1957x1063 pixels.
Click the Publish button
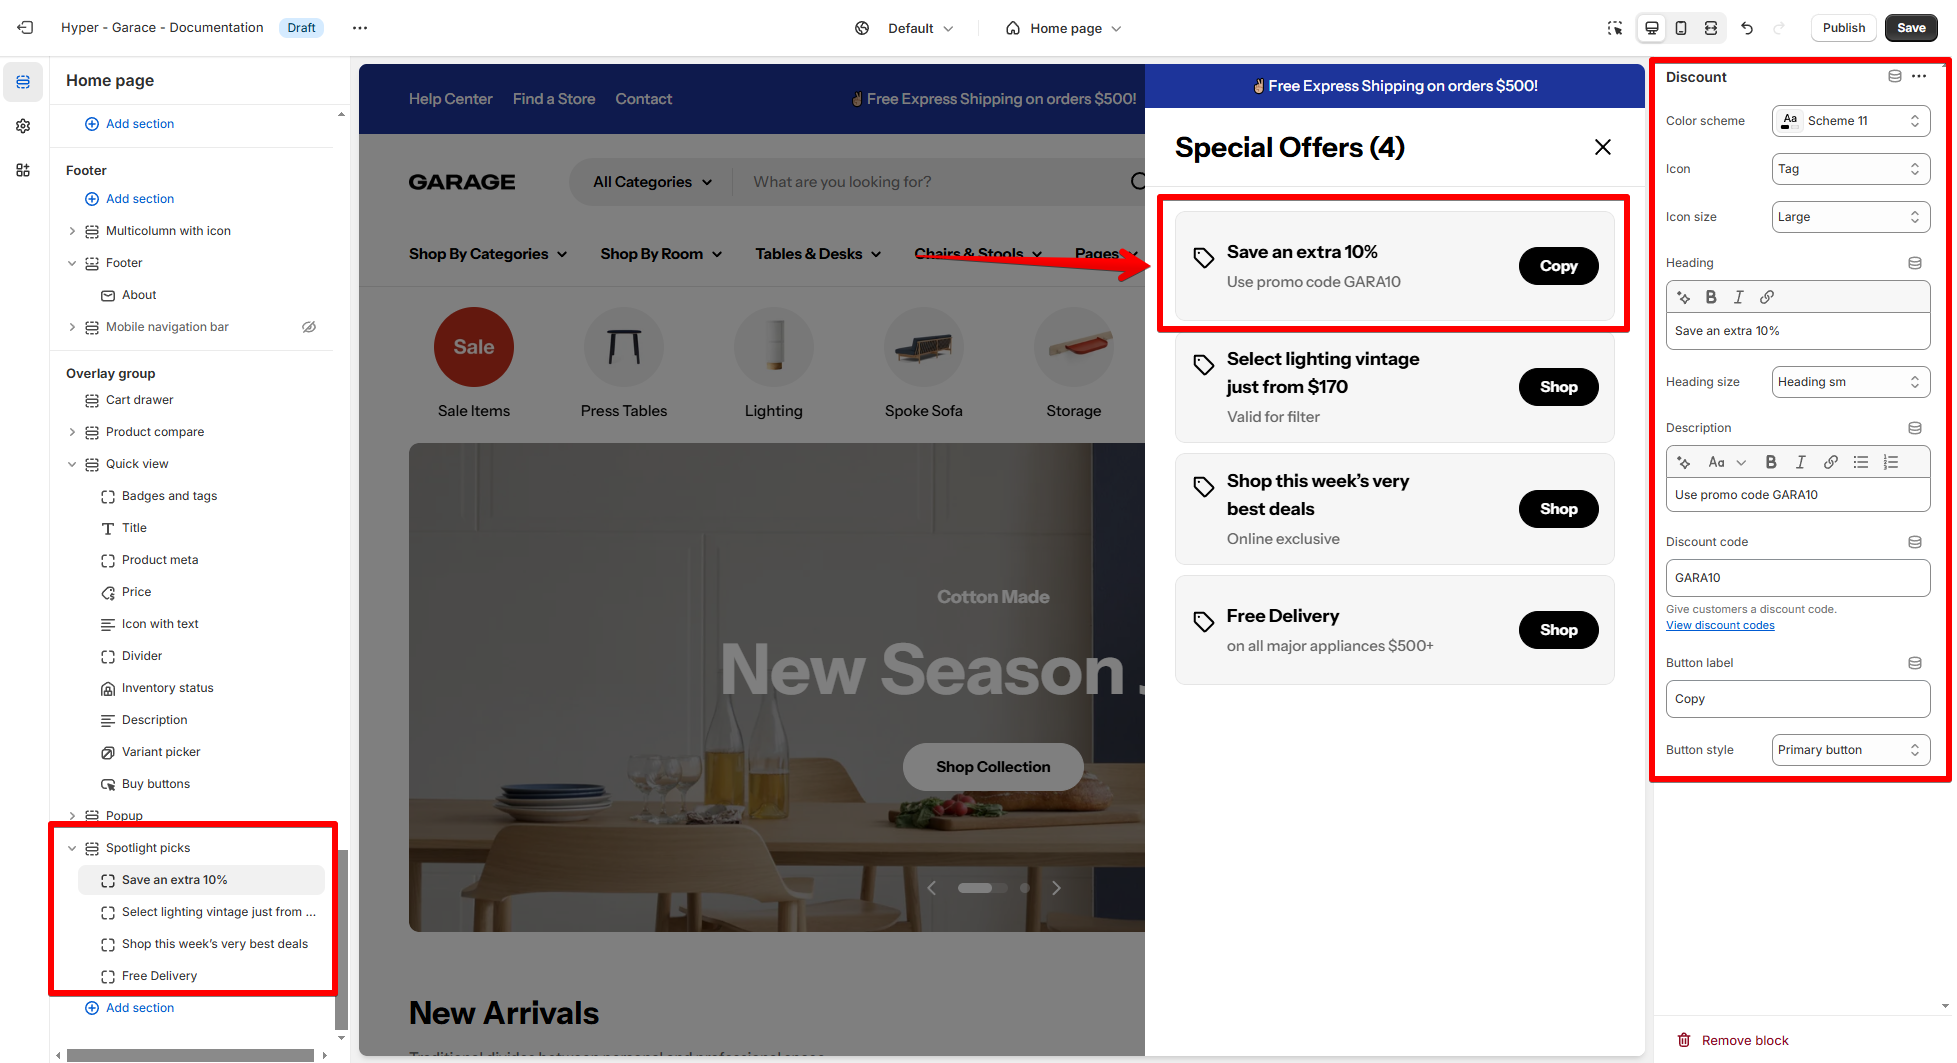point(1843,28)
